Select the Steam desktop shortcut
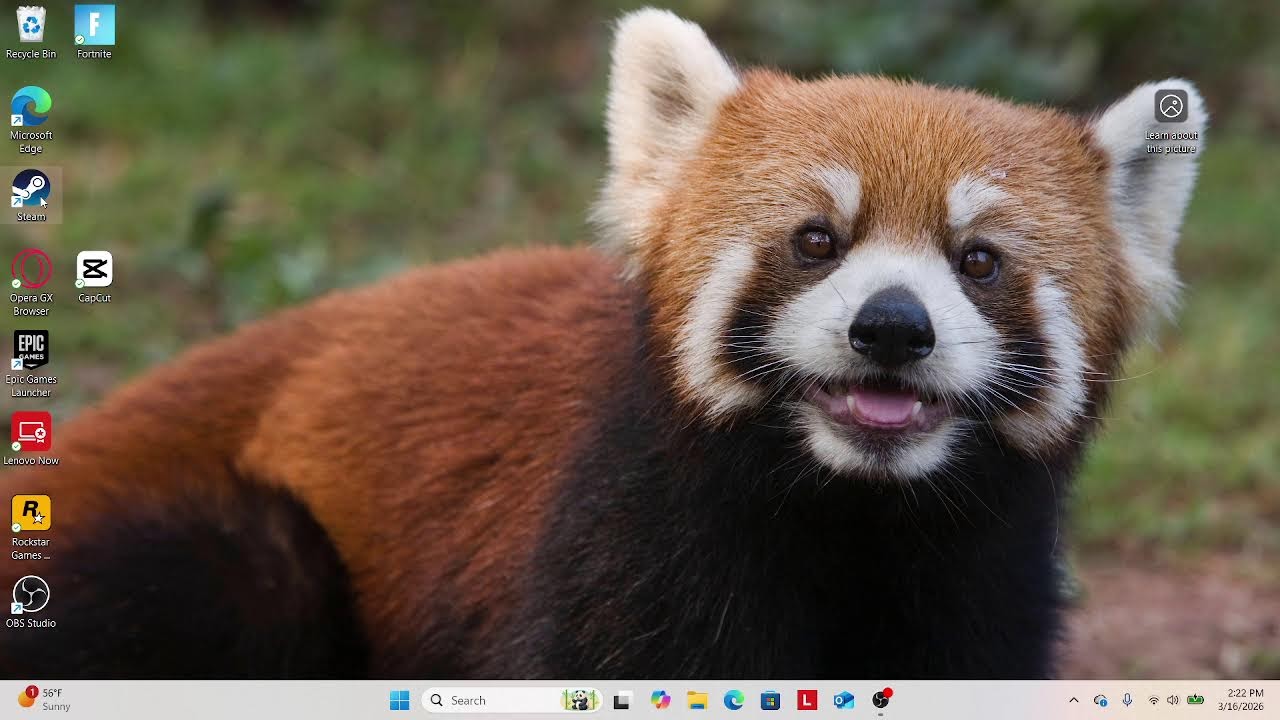The image size is (1280, 720). click(x=31, y=196)
